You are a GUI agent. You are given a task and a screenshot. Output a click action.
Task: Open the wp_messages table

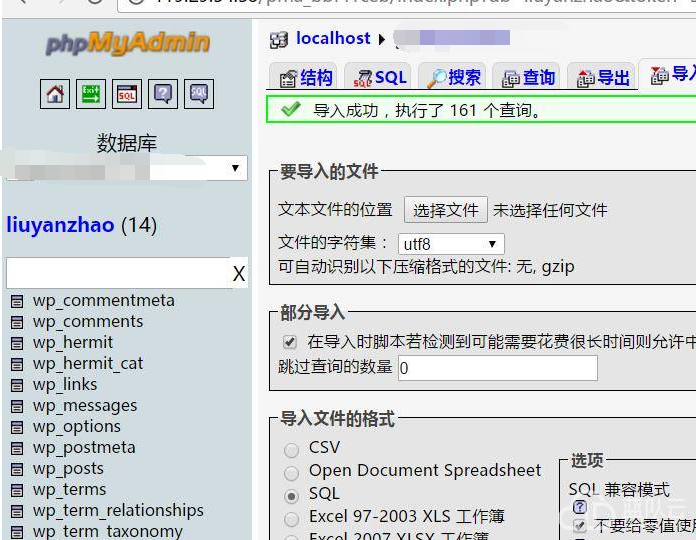pyautogui.click(x=84, y=406)
